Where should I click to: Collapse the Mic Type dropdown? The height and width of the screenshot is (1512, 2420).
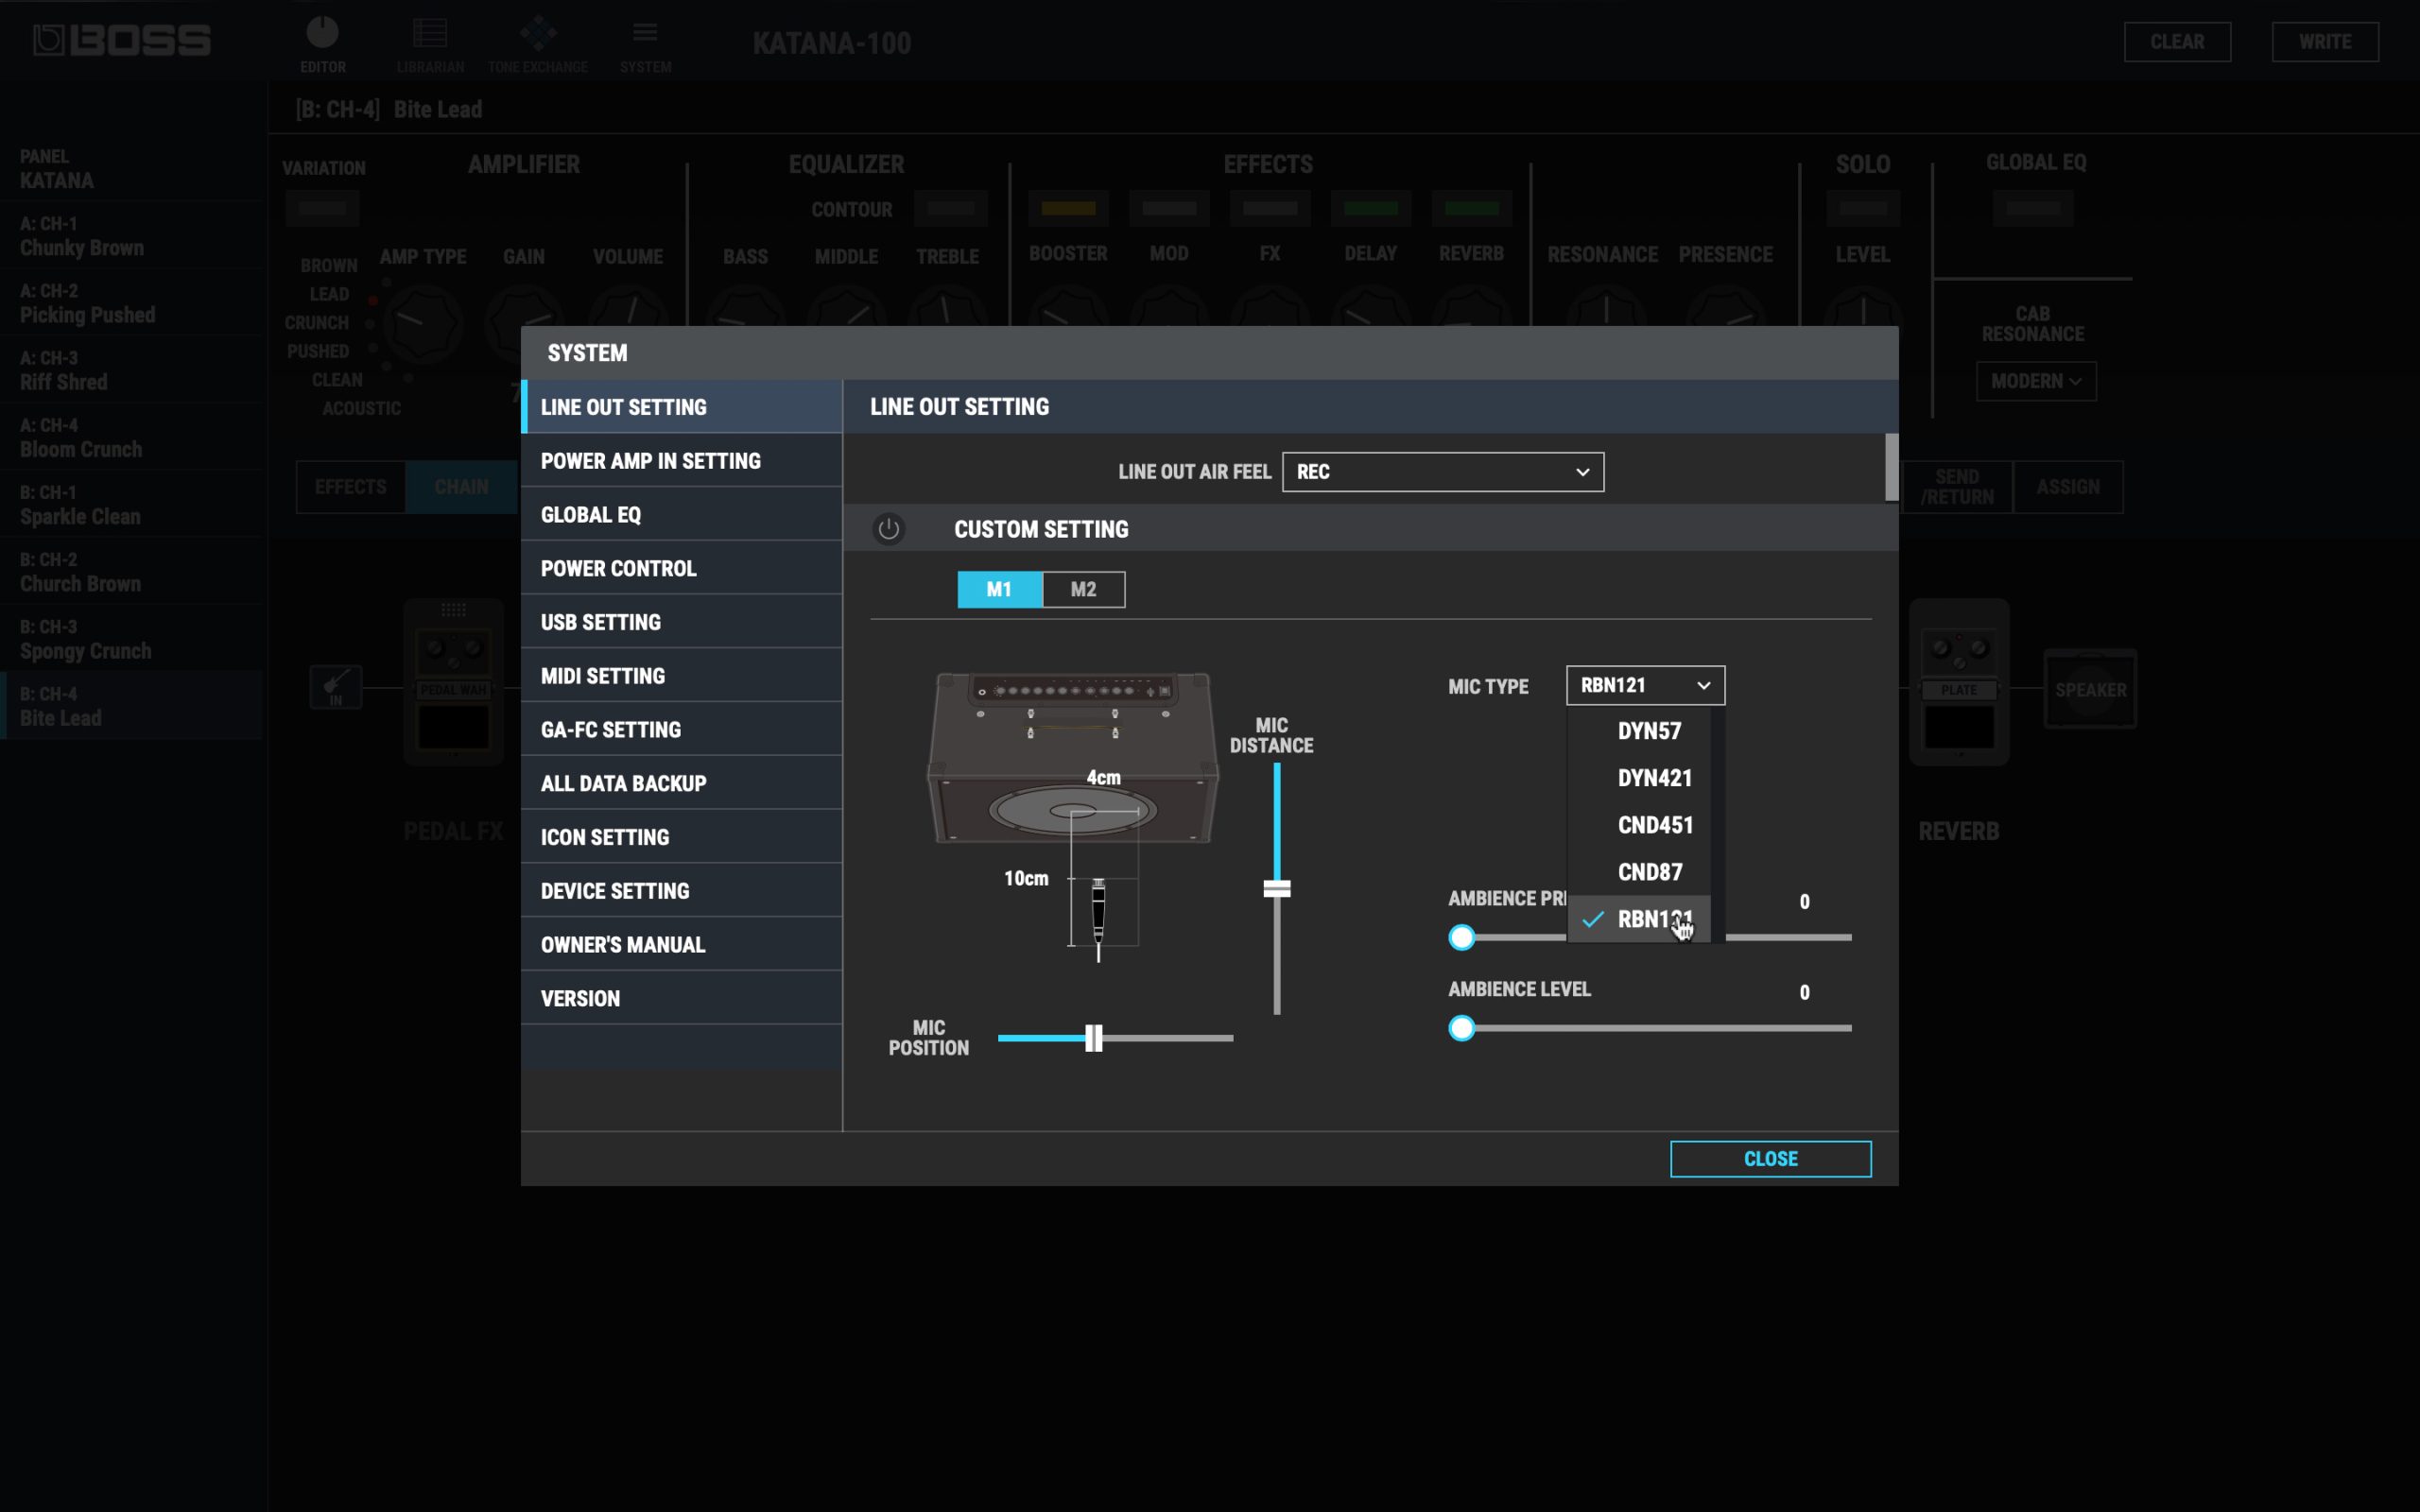1645,685
